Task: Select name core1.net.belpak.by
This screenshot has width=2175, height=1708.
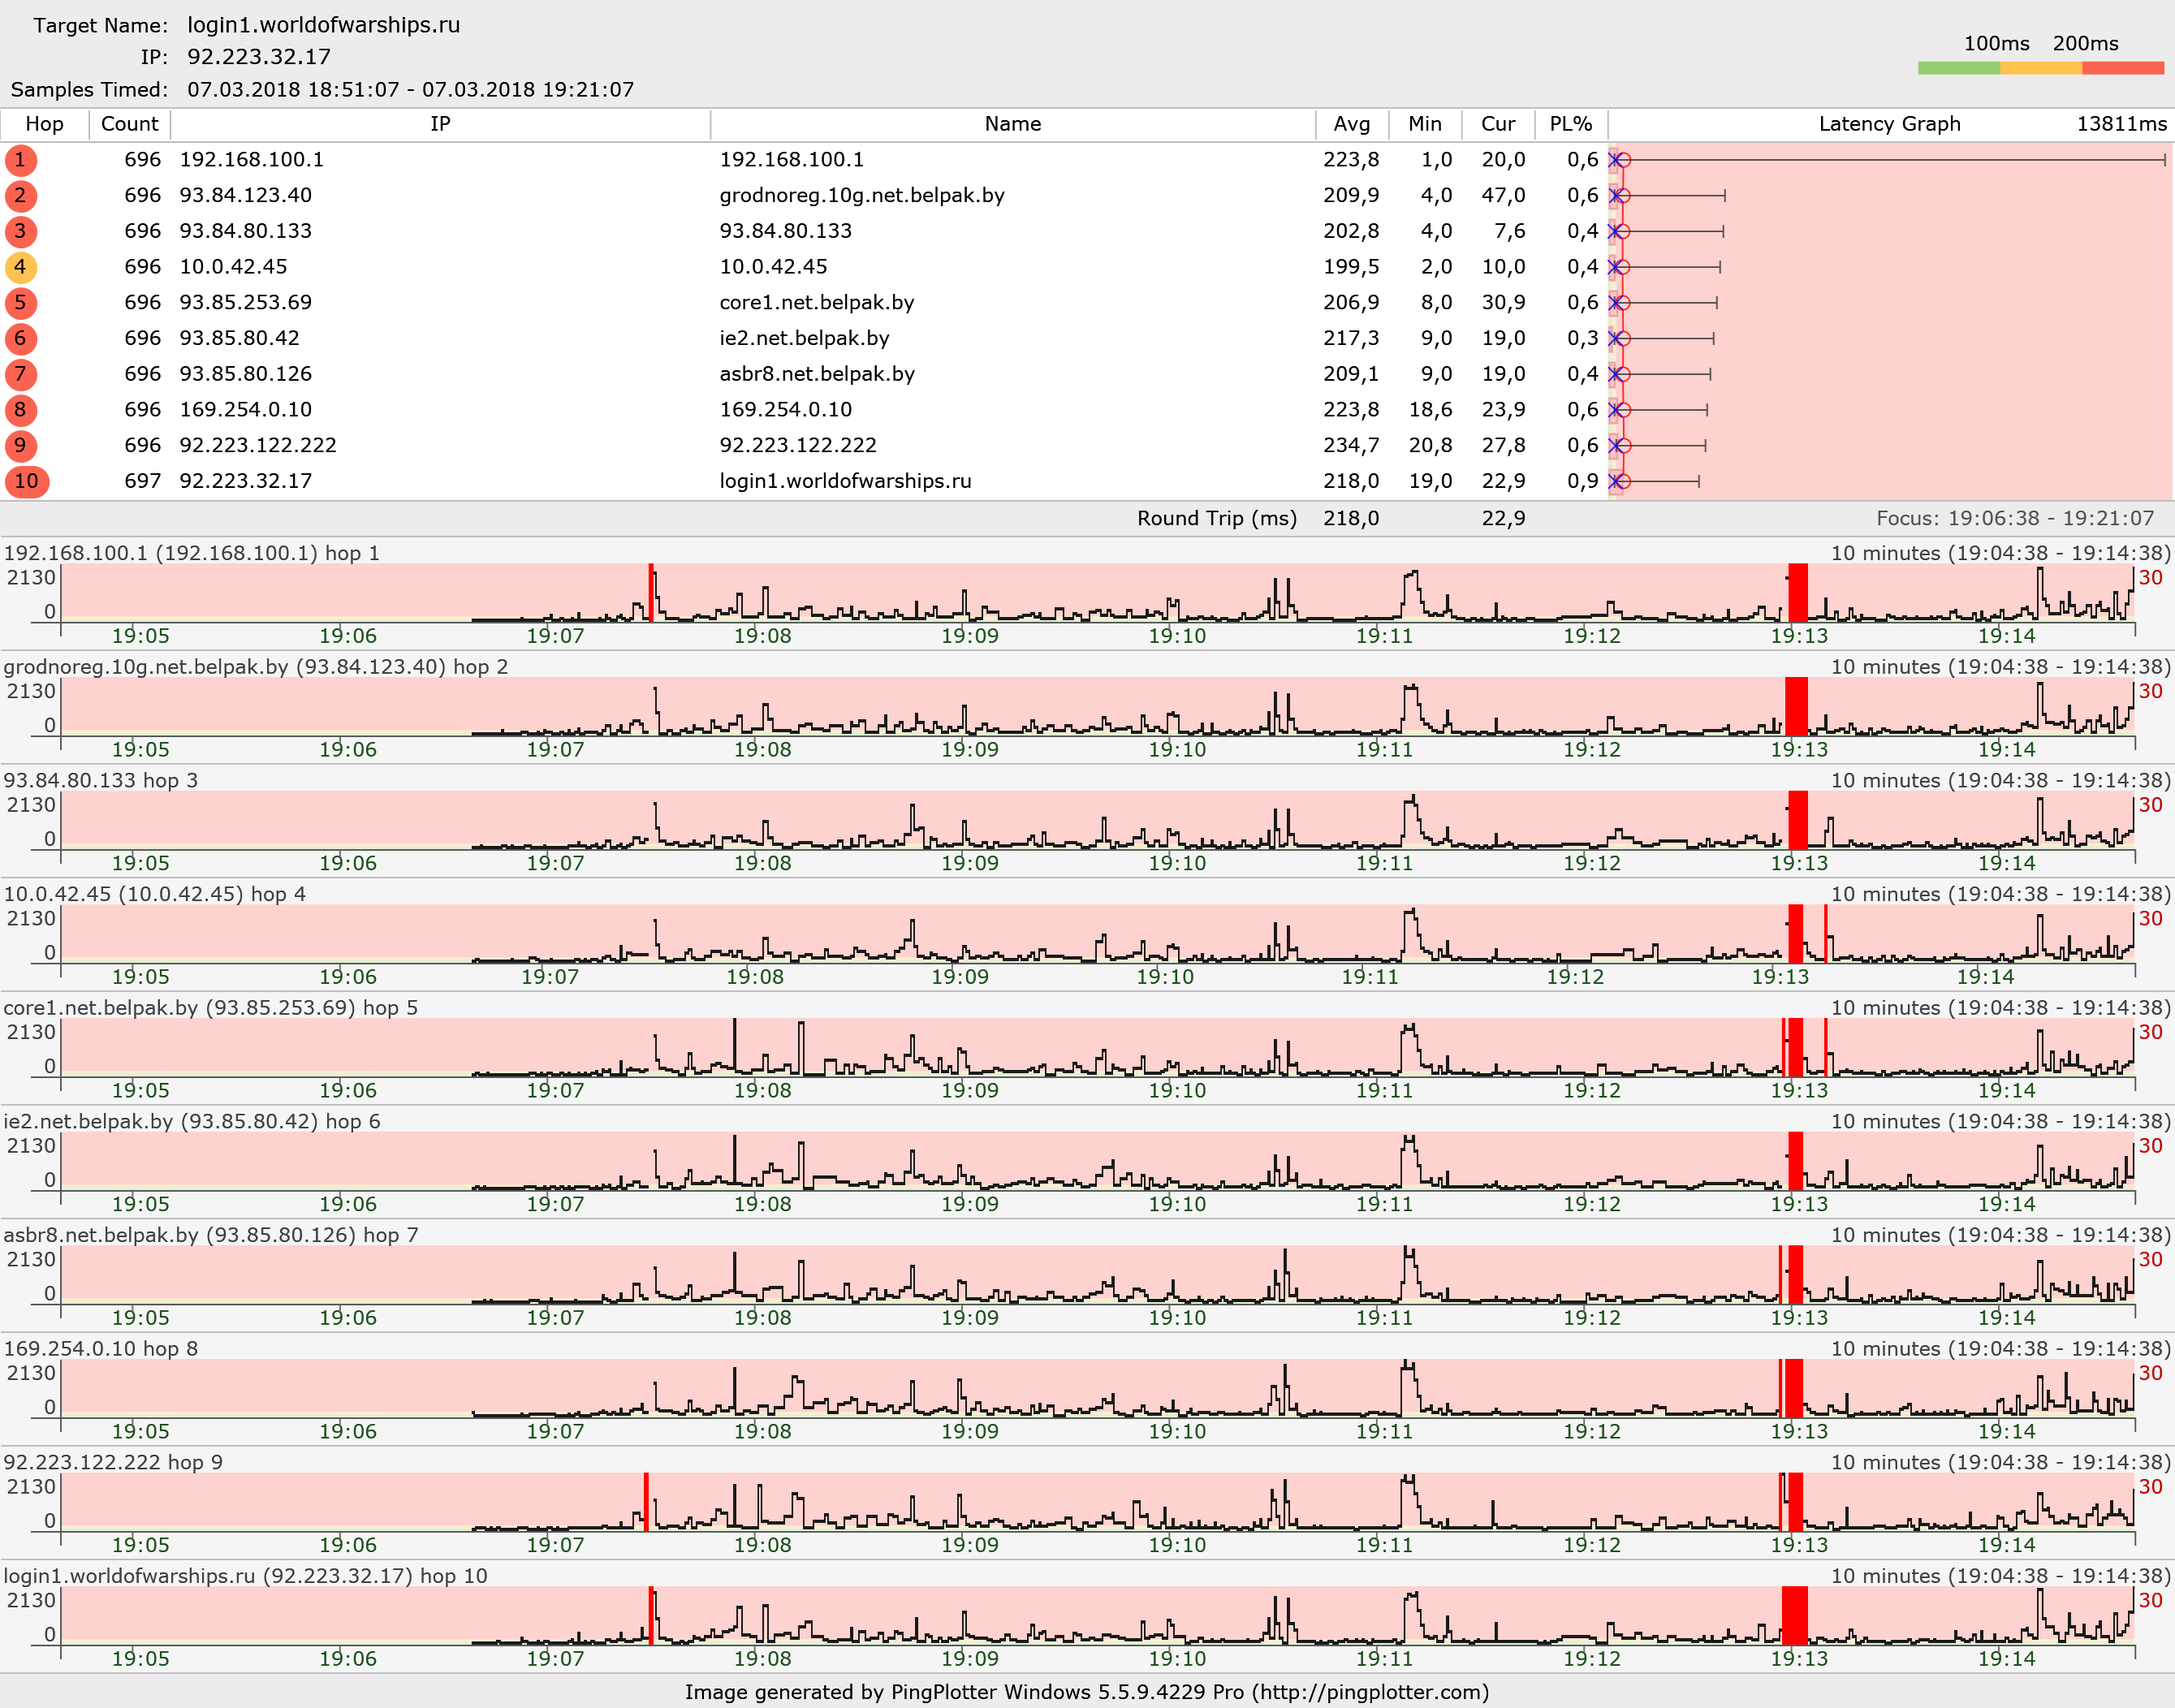Action: (817, 303)
